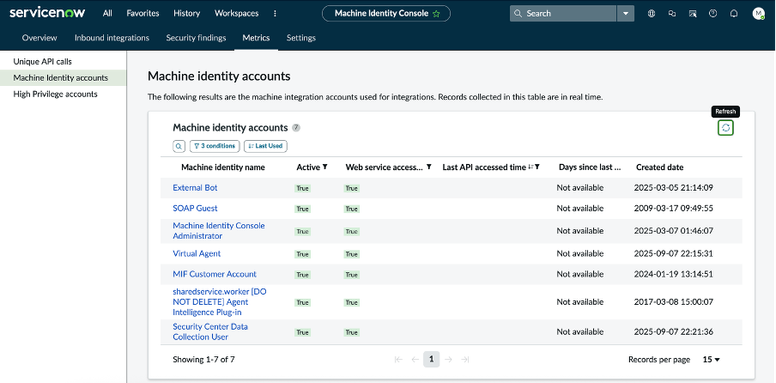The width and height of the screenshot is (776, 383).
Task: Open the globe scope selector icon
Action: click(651, 14)
